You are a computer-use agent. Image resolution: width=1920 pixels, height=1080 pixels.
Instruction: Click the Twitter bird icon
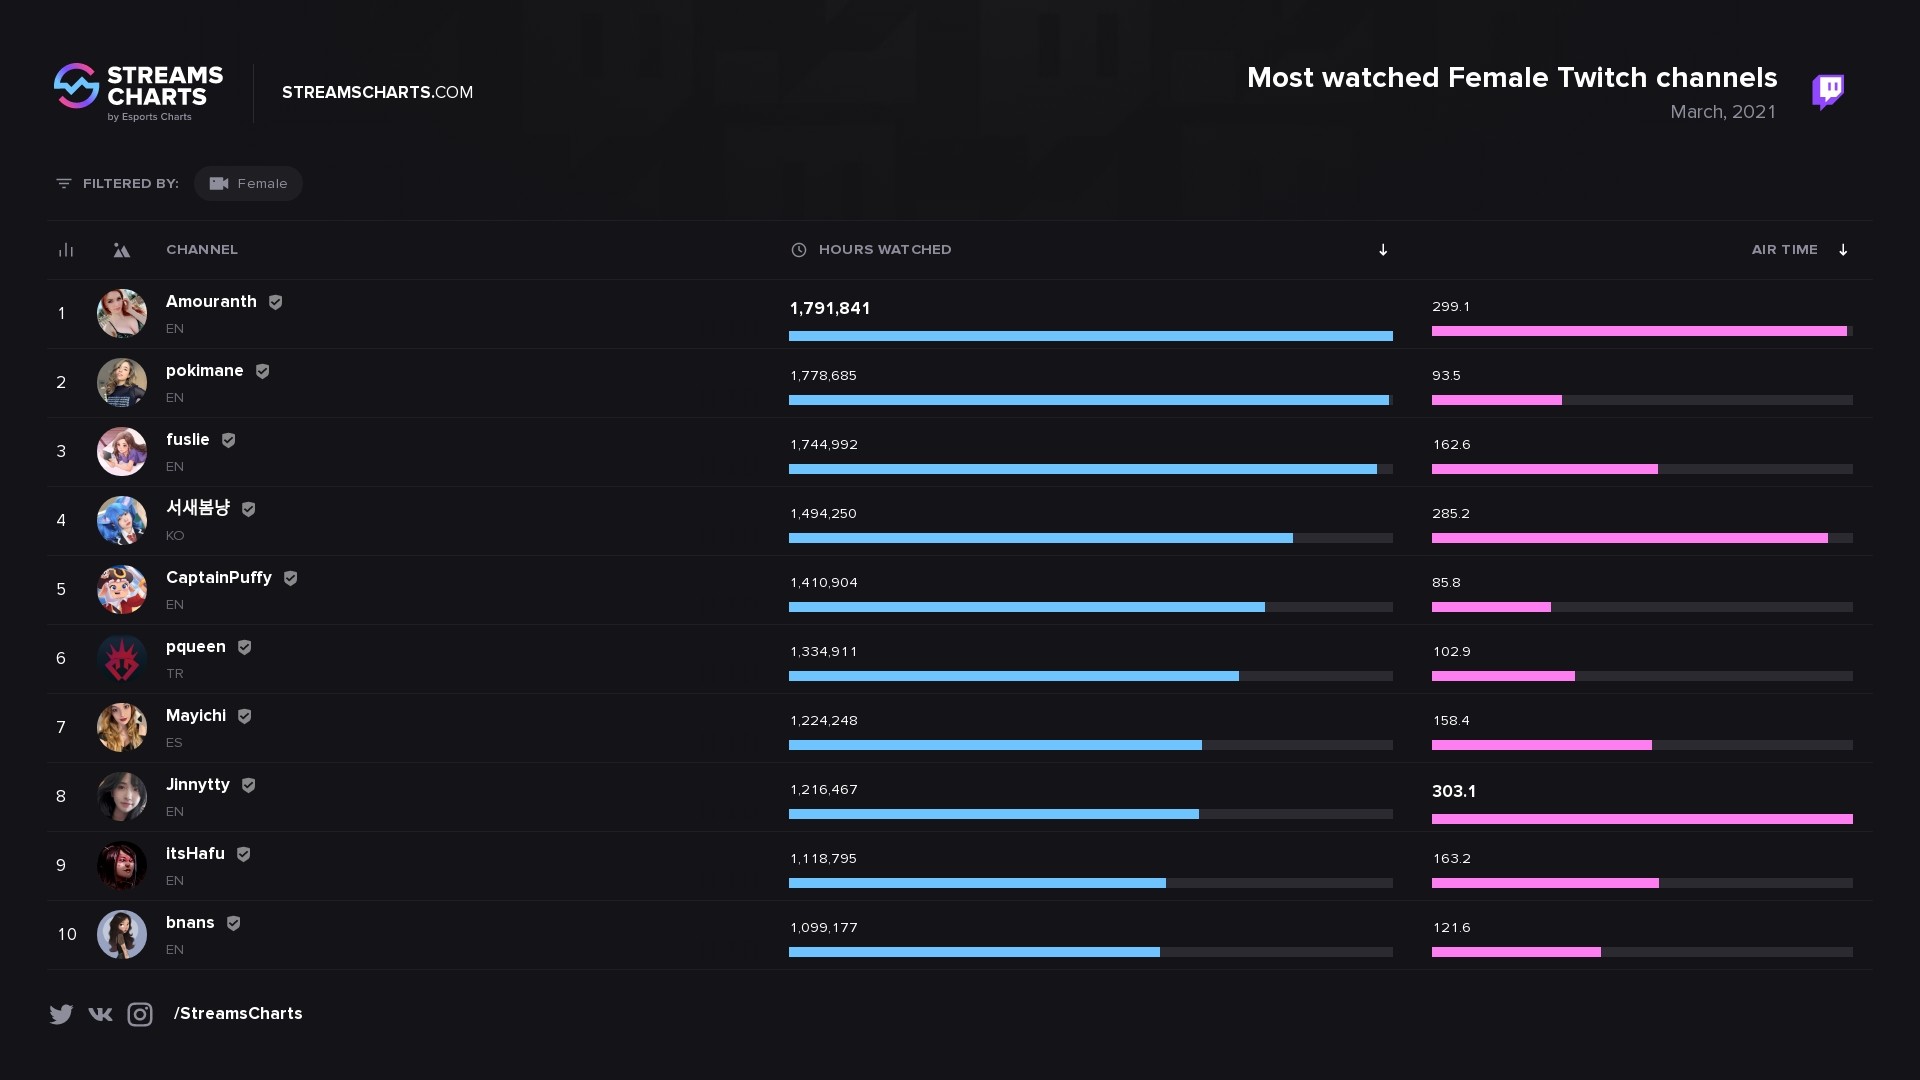[x=61, y=1014]
